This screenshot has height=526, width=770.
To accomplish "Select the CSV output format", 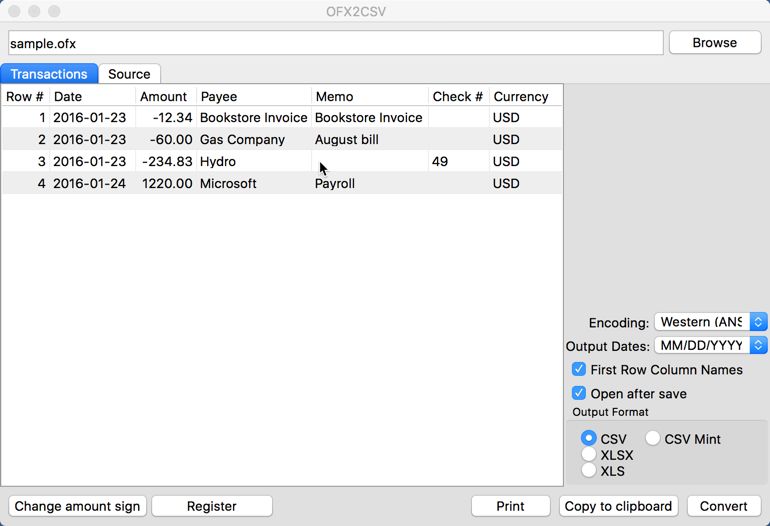I will pyautogui.click(x=588, y=438).
